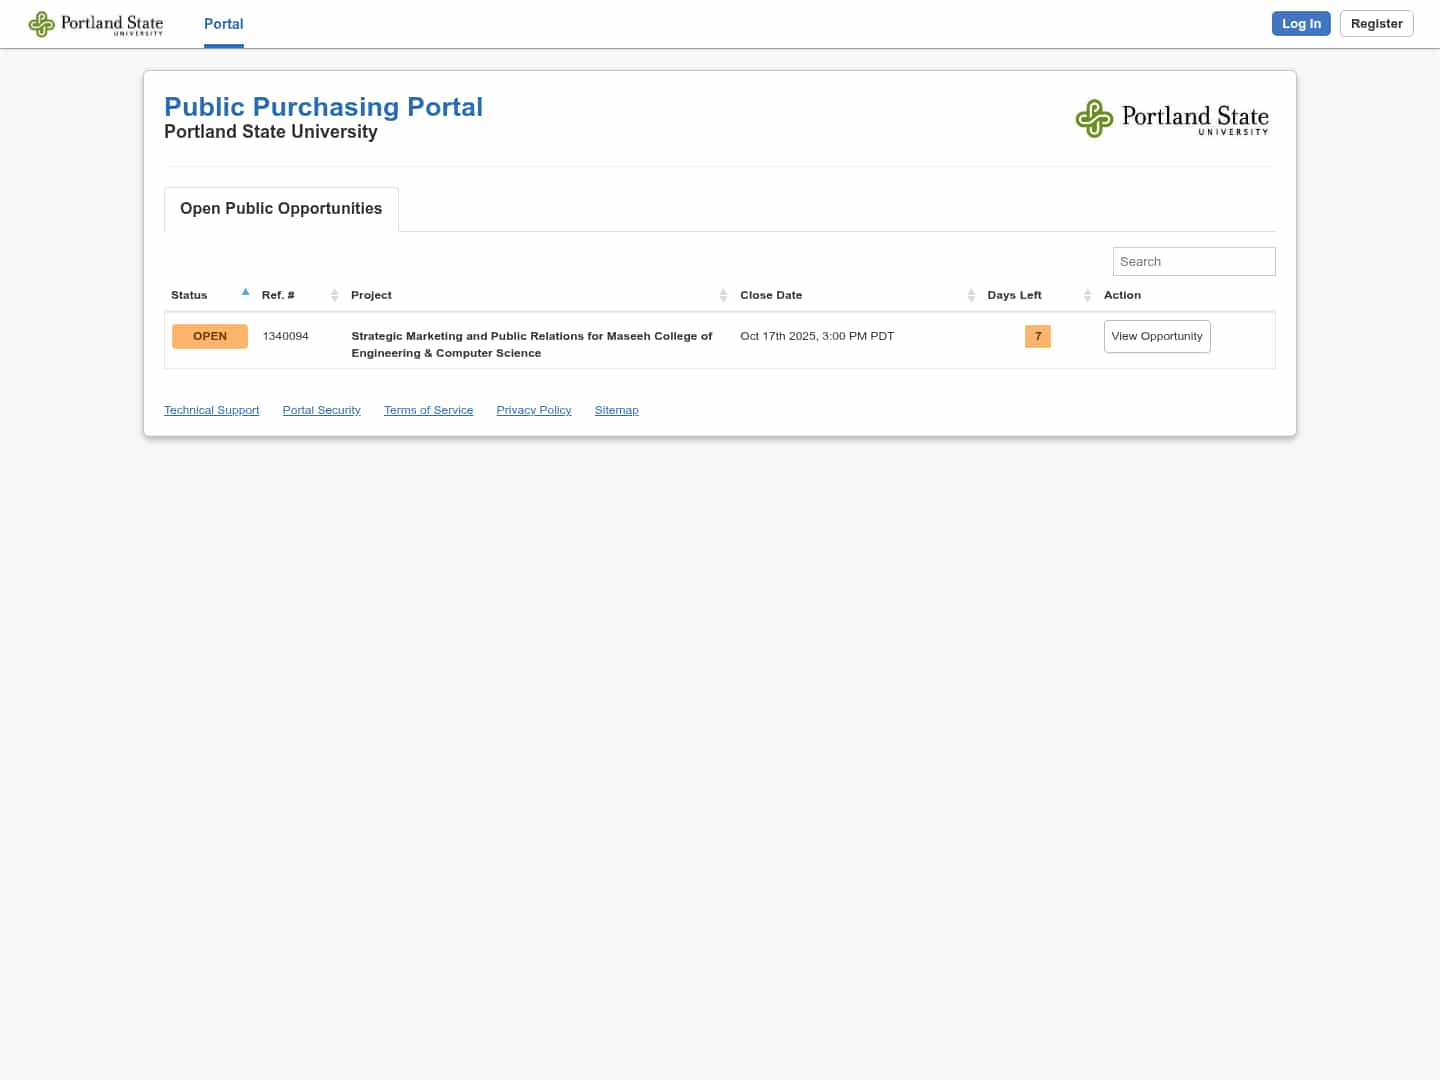1440x1080 pixels.
Task: Follow the Portal Security link
Action: coord(321,410)
